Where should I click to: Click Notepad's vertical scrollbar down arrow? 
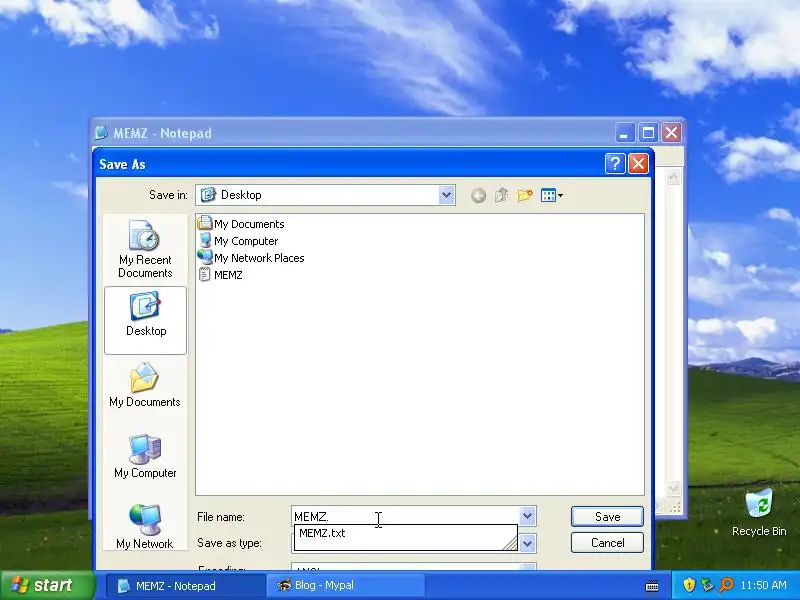click(x=673, y=489)
